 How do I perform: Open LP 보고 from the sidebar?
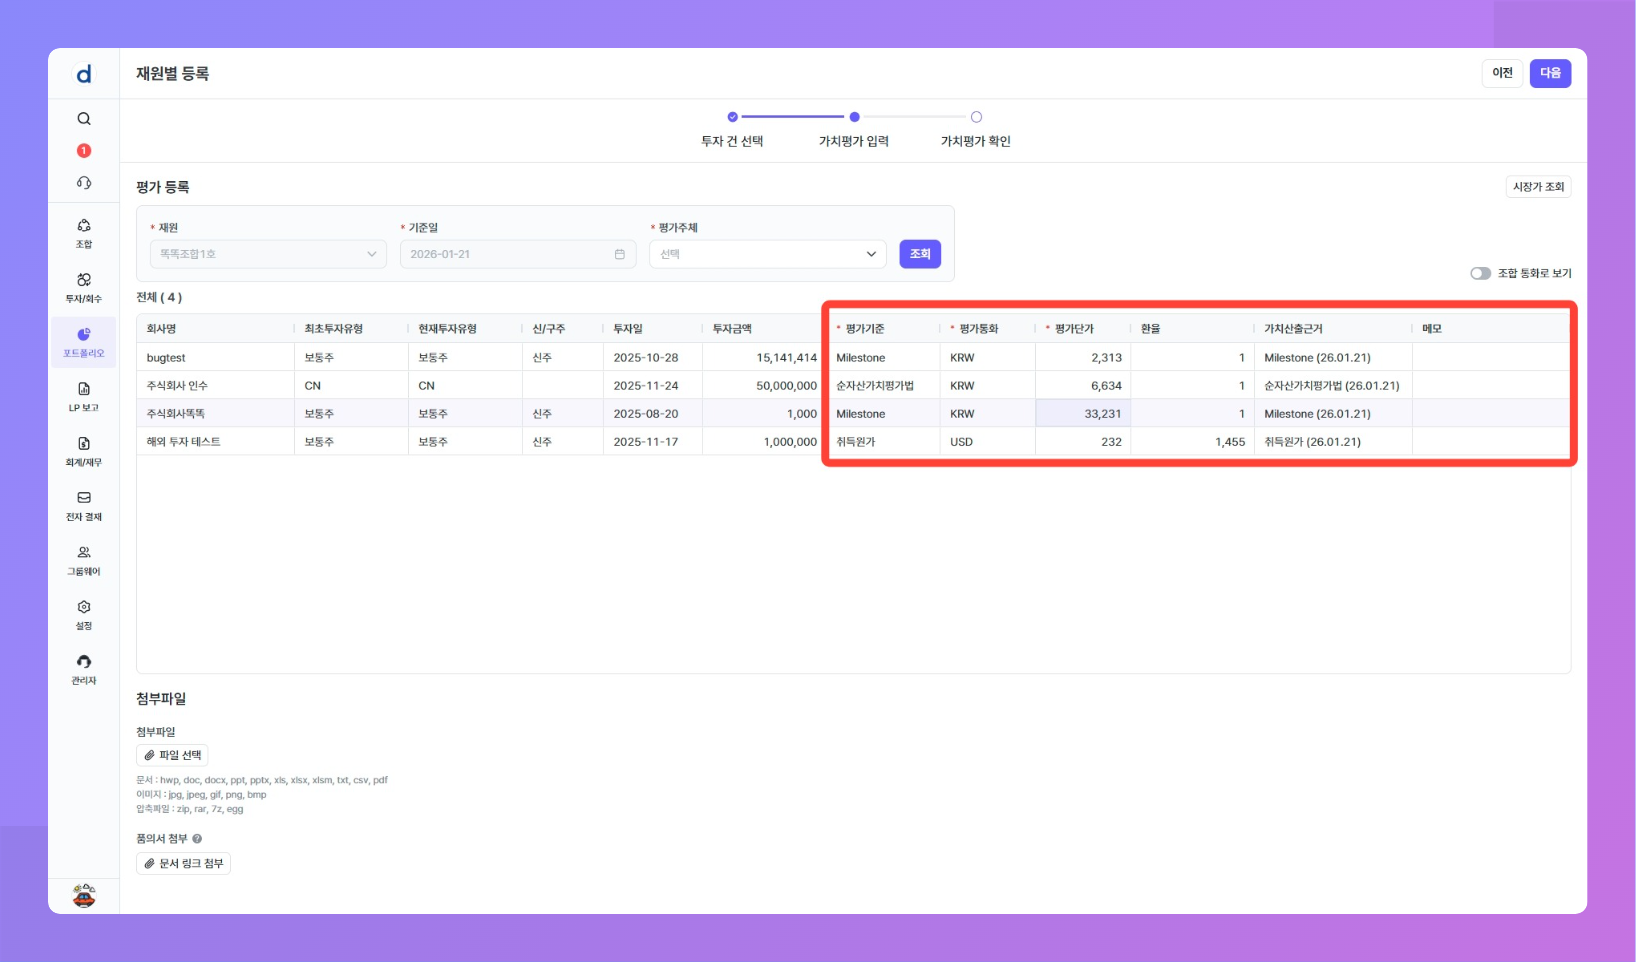[84, 397]
